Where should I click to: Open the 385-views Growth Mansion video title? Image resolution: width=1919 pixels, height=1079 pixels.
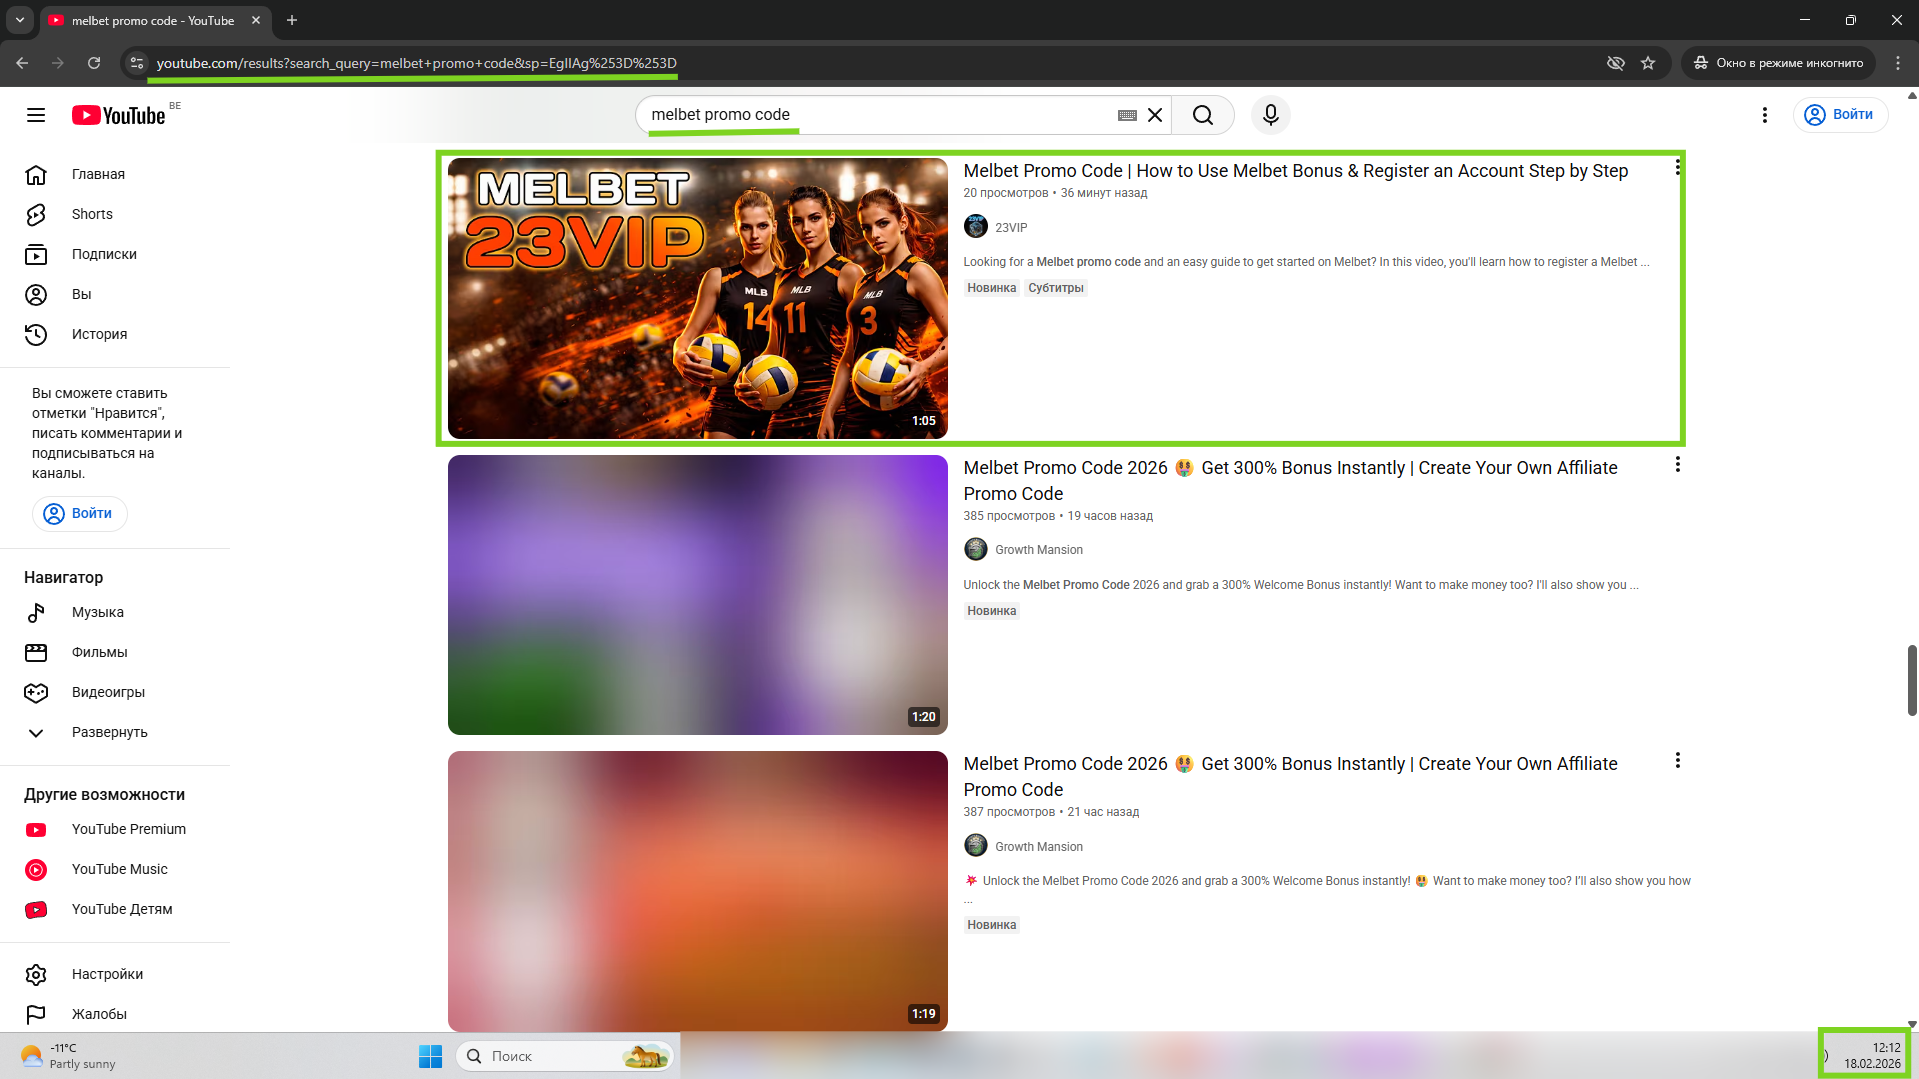tap(1290, 481)
